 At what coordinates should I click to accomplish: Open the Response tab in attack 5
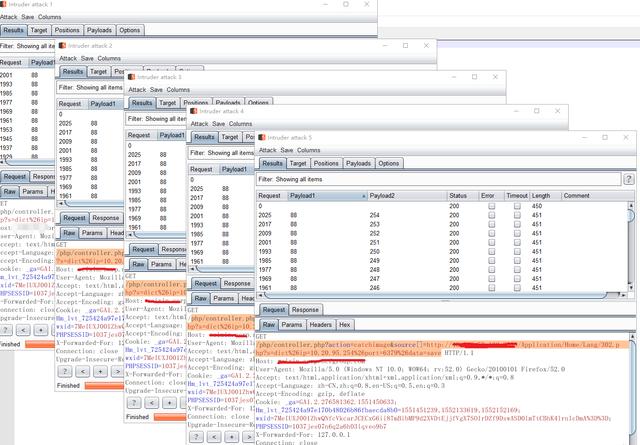305,309
